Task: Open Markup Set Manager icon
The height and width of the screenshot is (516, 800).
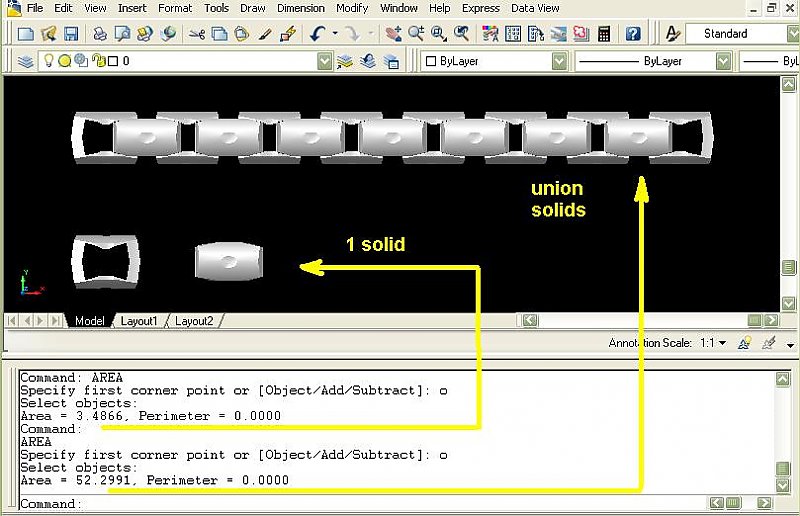Action: [x=581, y=34]
